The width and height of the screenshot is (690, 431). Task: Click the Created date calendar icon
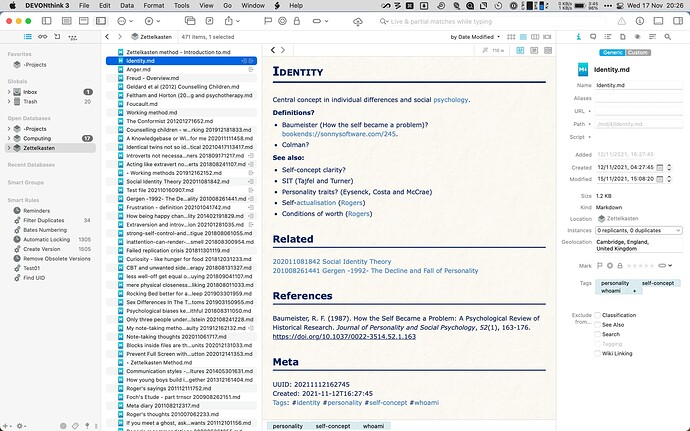[659, 168]
